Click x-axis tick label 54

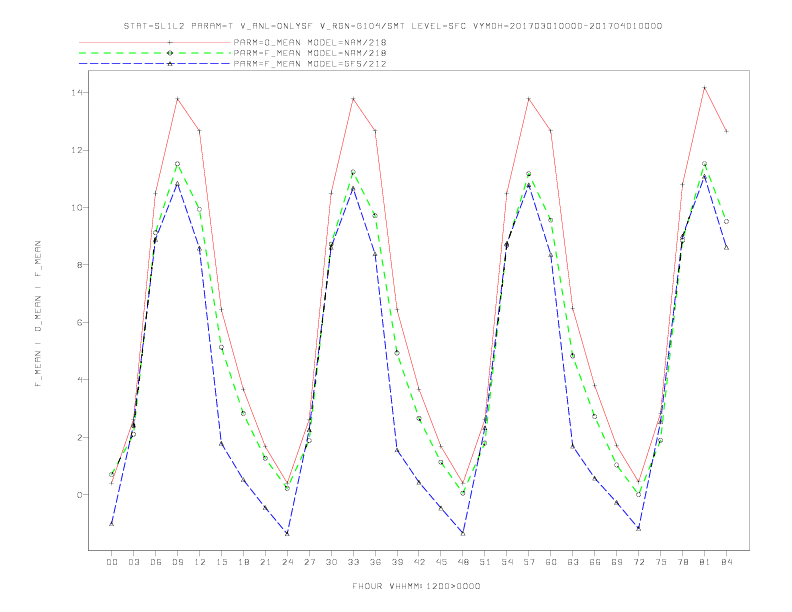coord(507,562)
